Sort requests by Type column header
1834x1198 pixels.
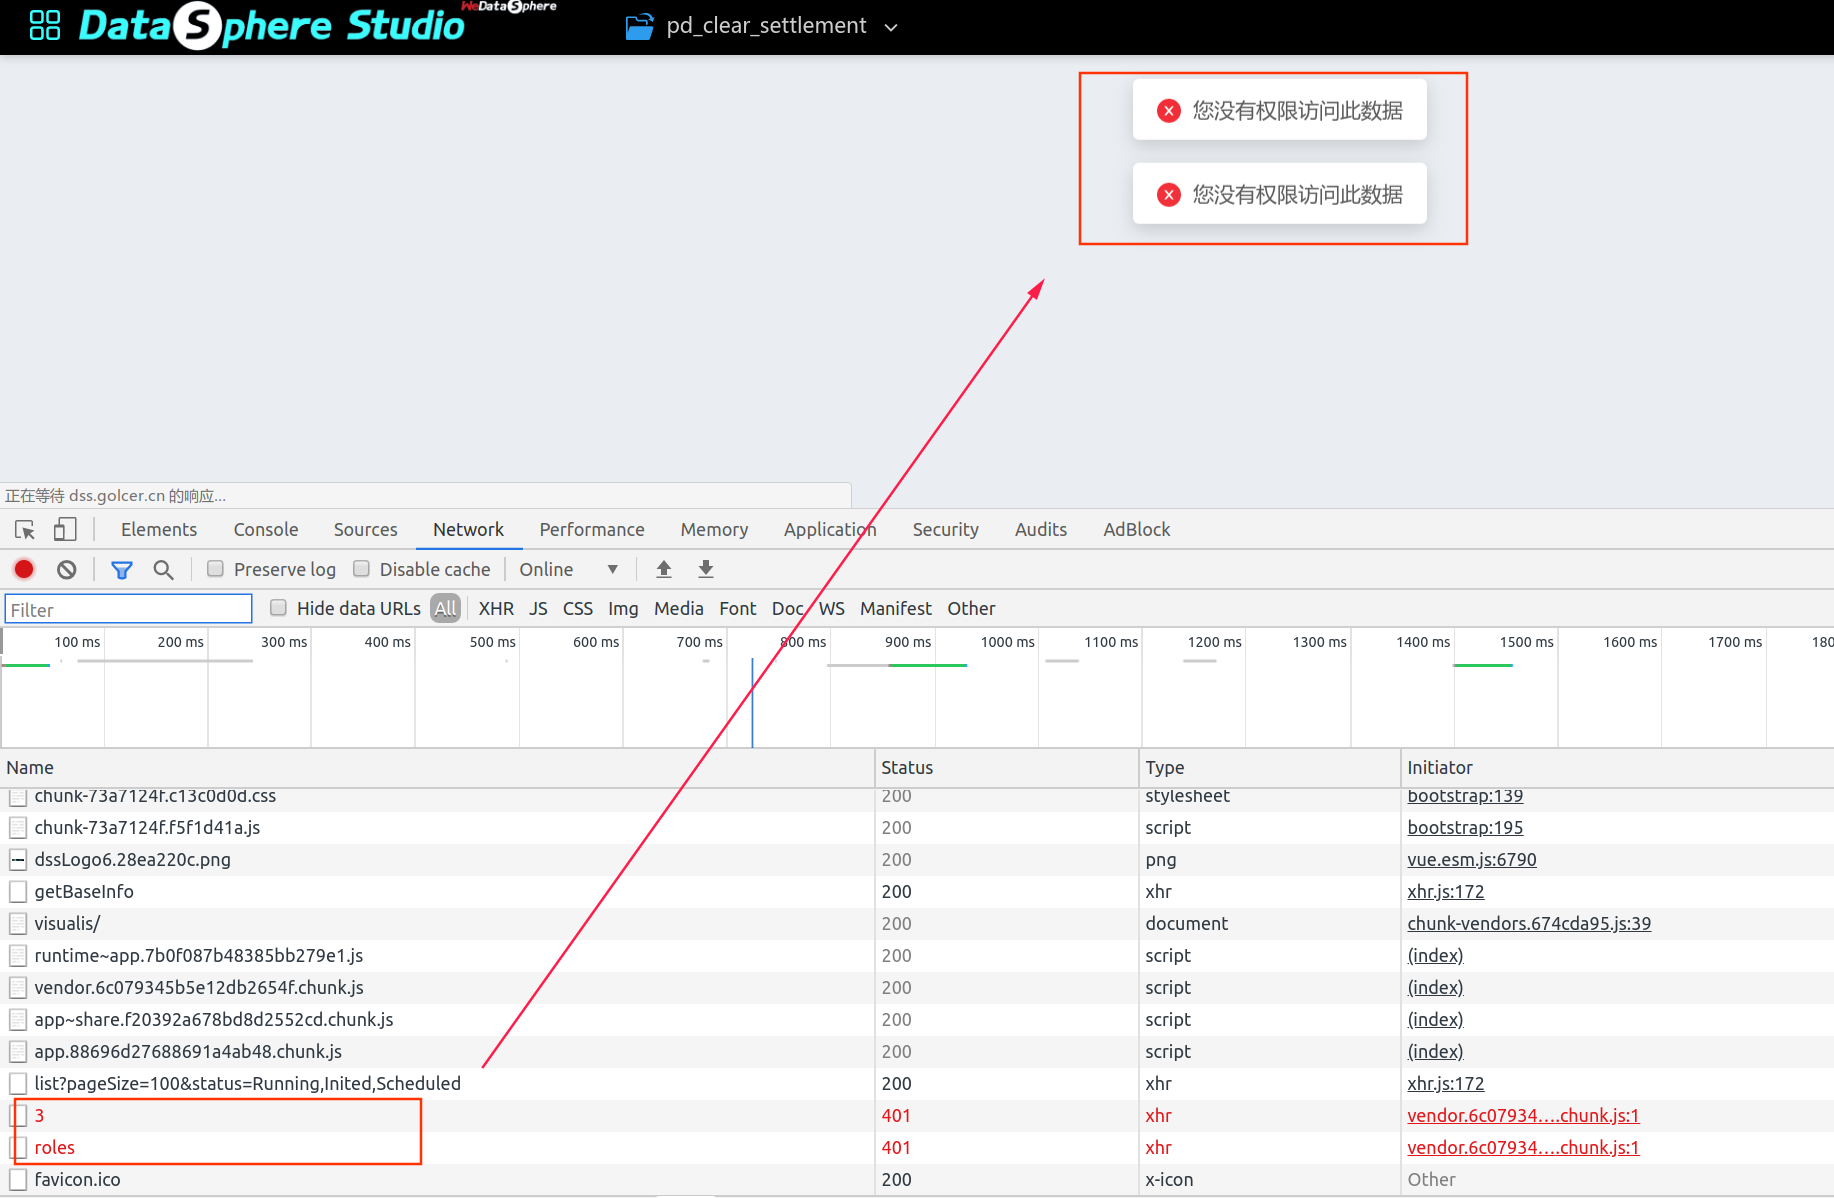(1270, 768)
